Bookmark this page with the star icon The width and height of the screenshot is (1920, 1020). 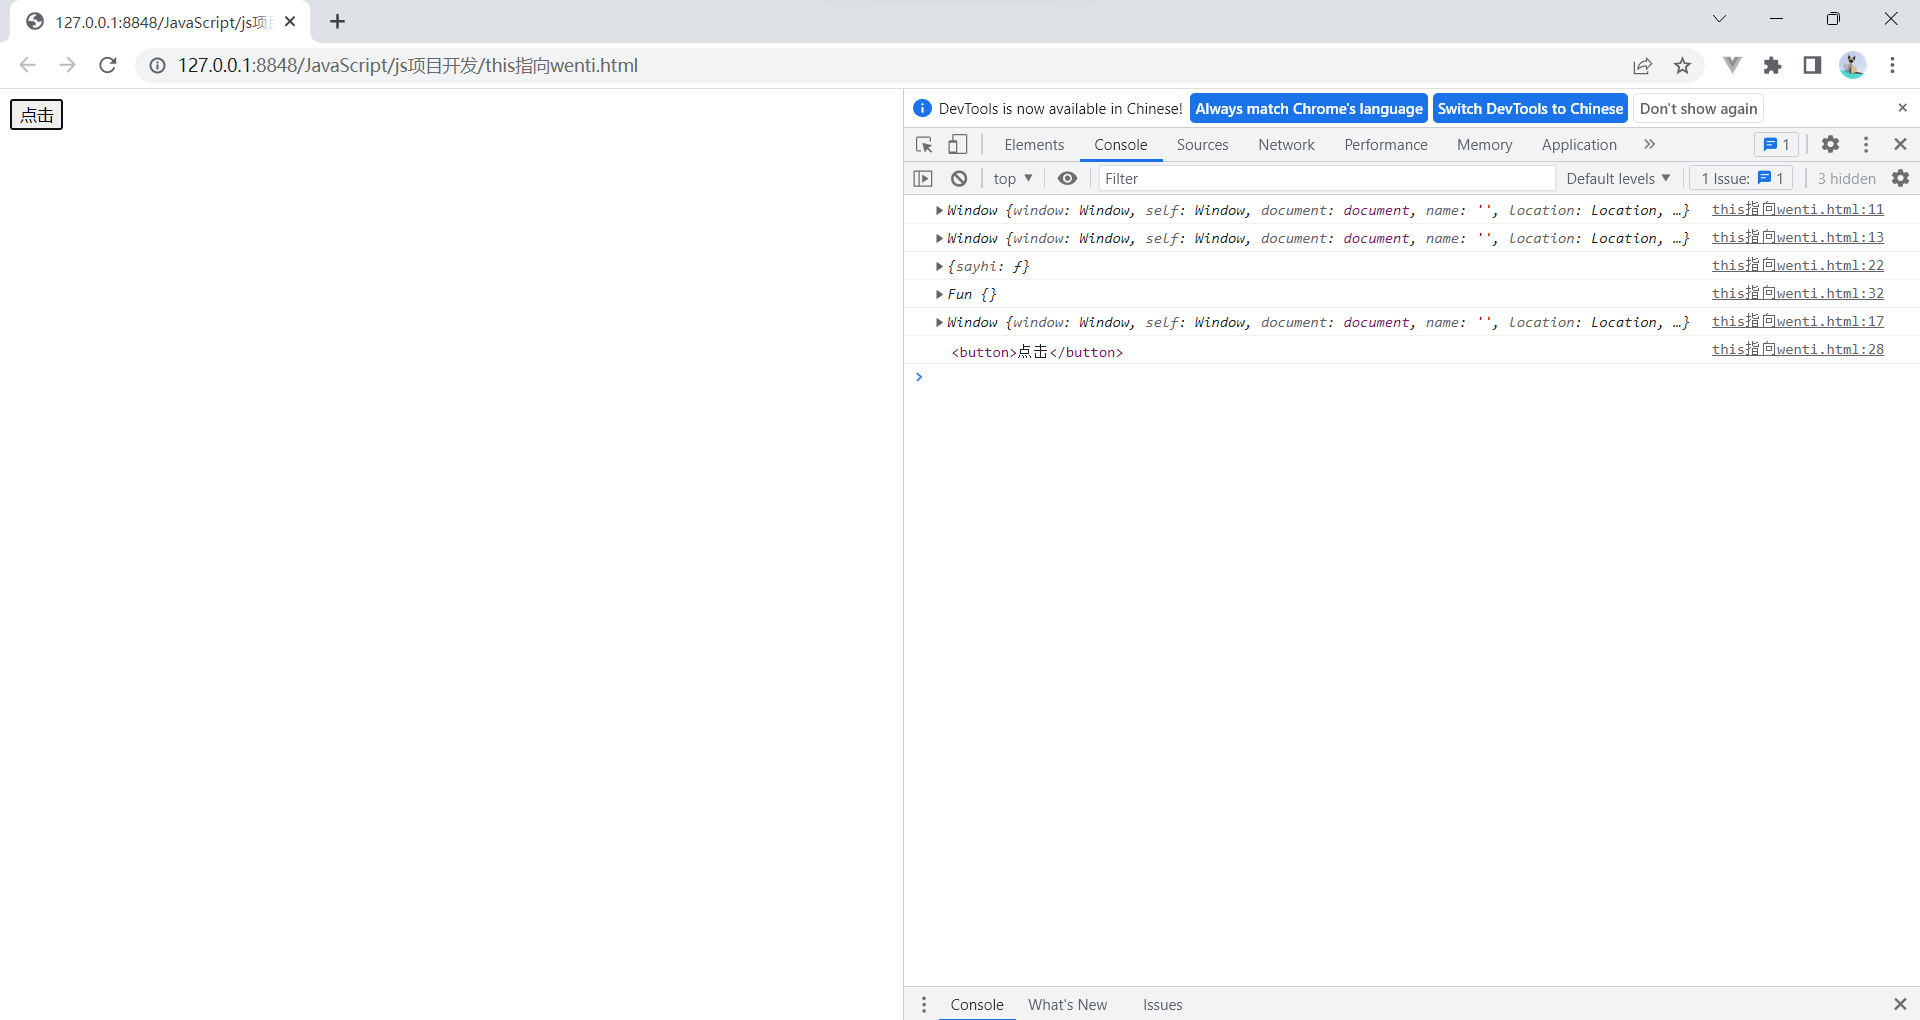[1682, 65]
